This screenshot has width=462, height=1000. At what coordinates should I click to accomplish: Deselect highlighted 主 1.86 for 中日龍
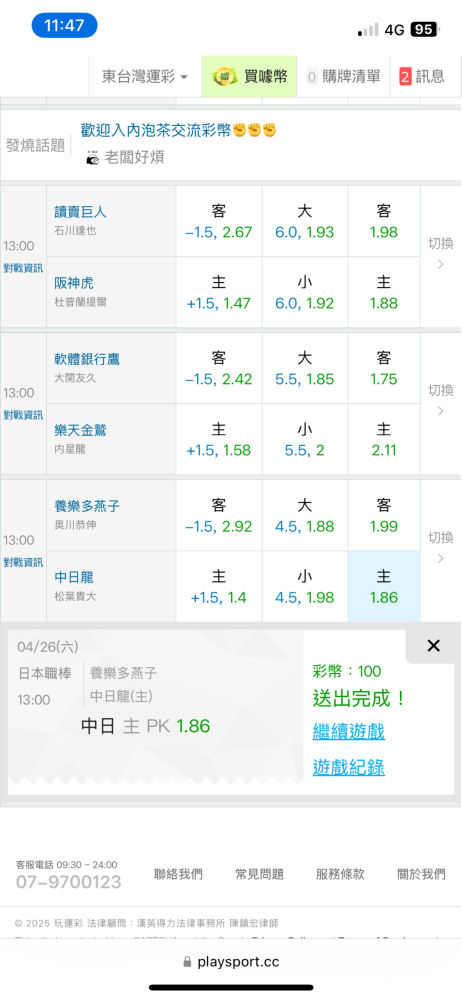coord(384,587)
